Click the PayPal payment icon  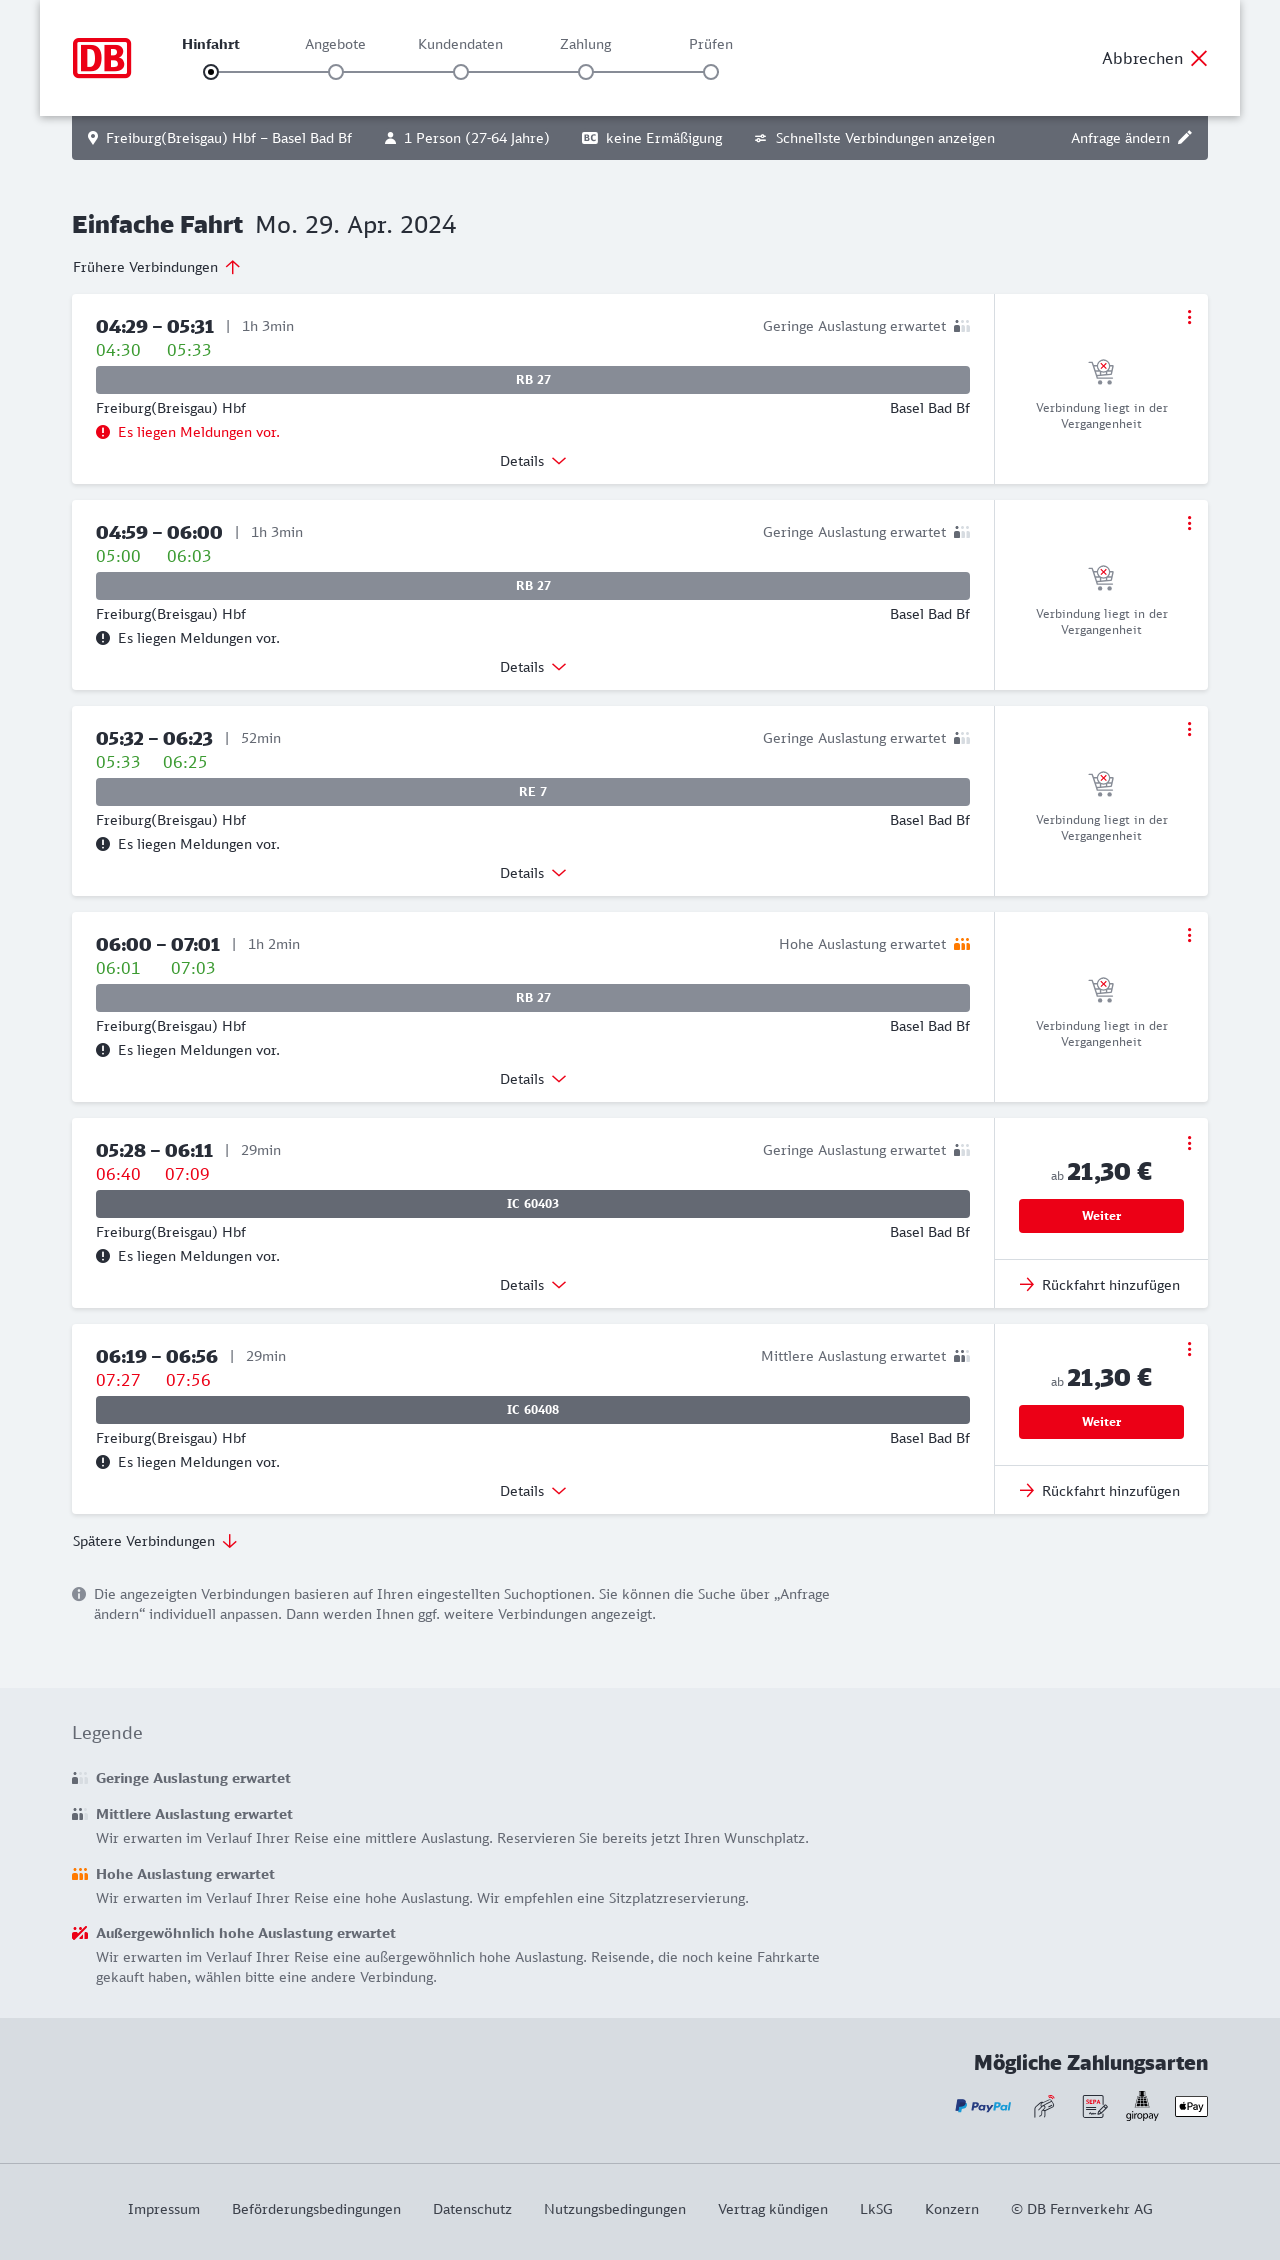tap(983, 2106)
